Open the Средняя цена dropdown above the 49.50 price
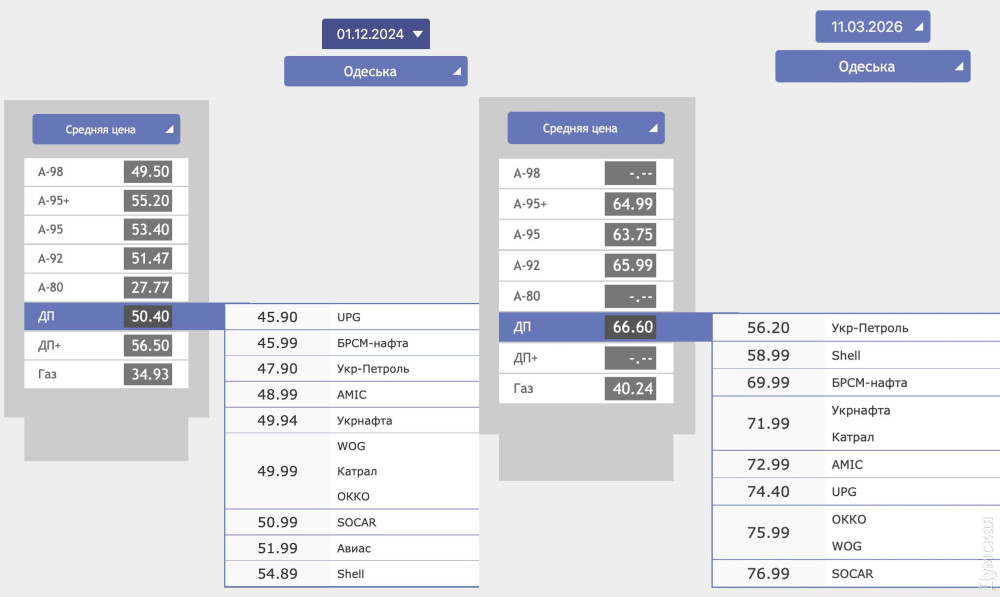Screen dimensions: 1000x597 click(106, 129)
